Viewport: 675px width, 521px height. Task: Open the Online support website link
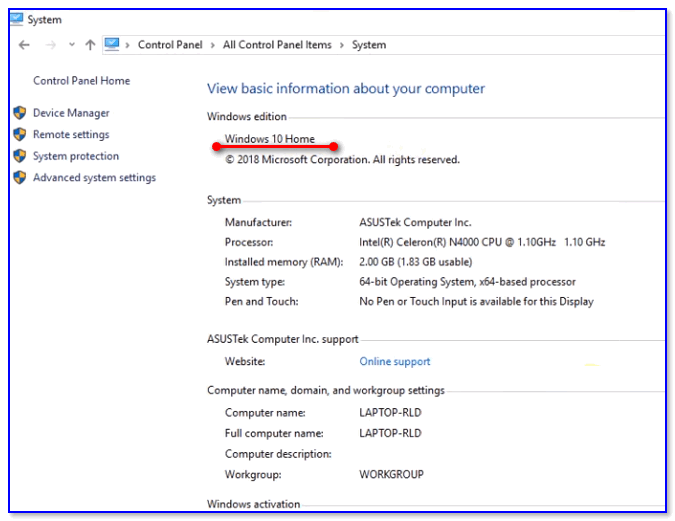(x=395, y=362)
